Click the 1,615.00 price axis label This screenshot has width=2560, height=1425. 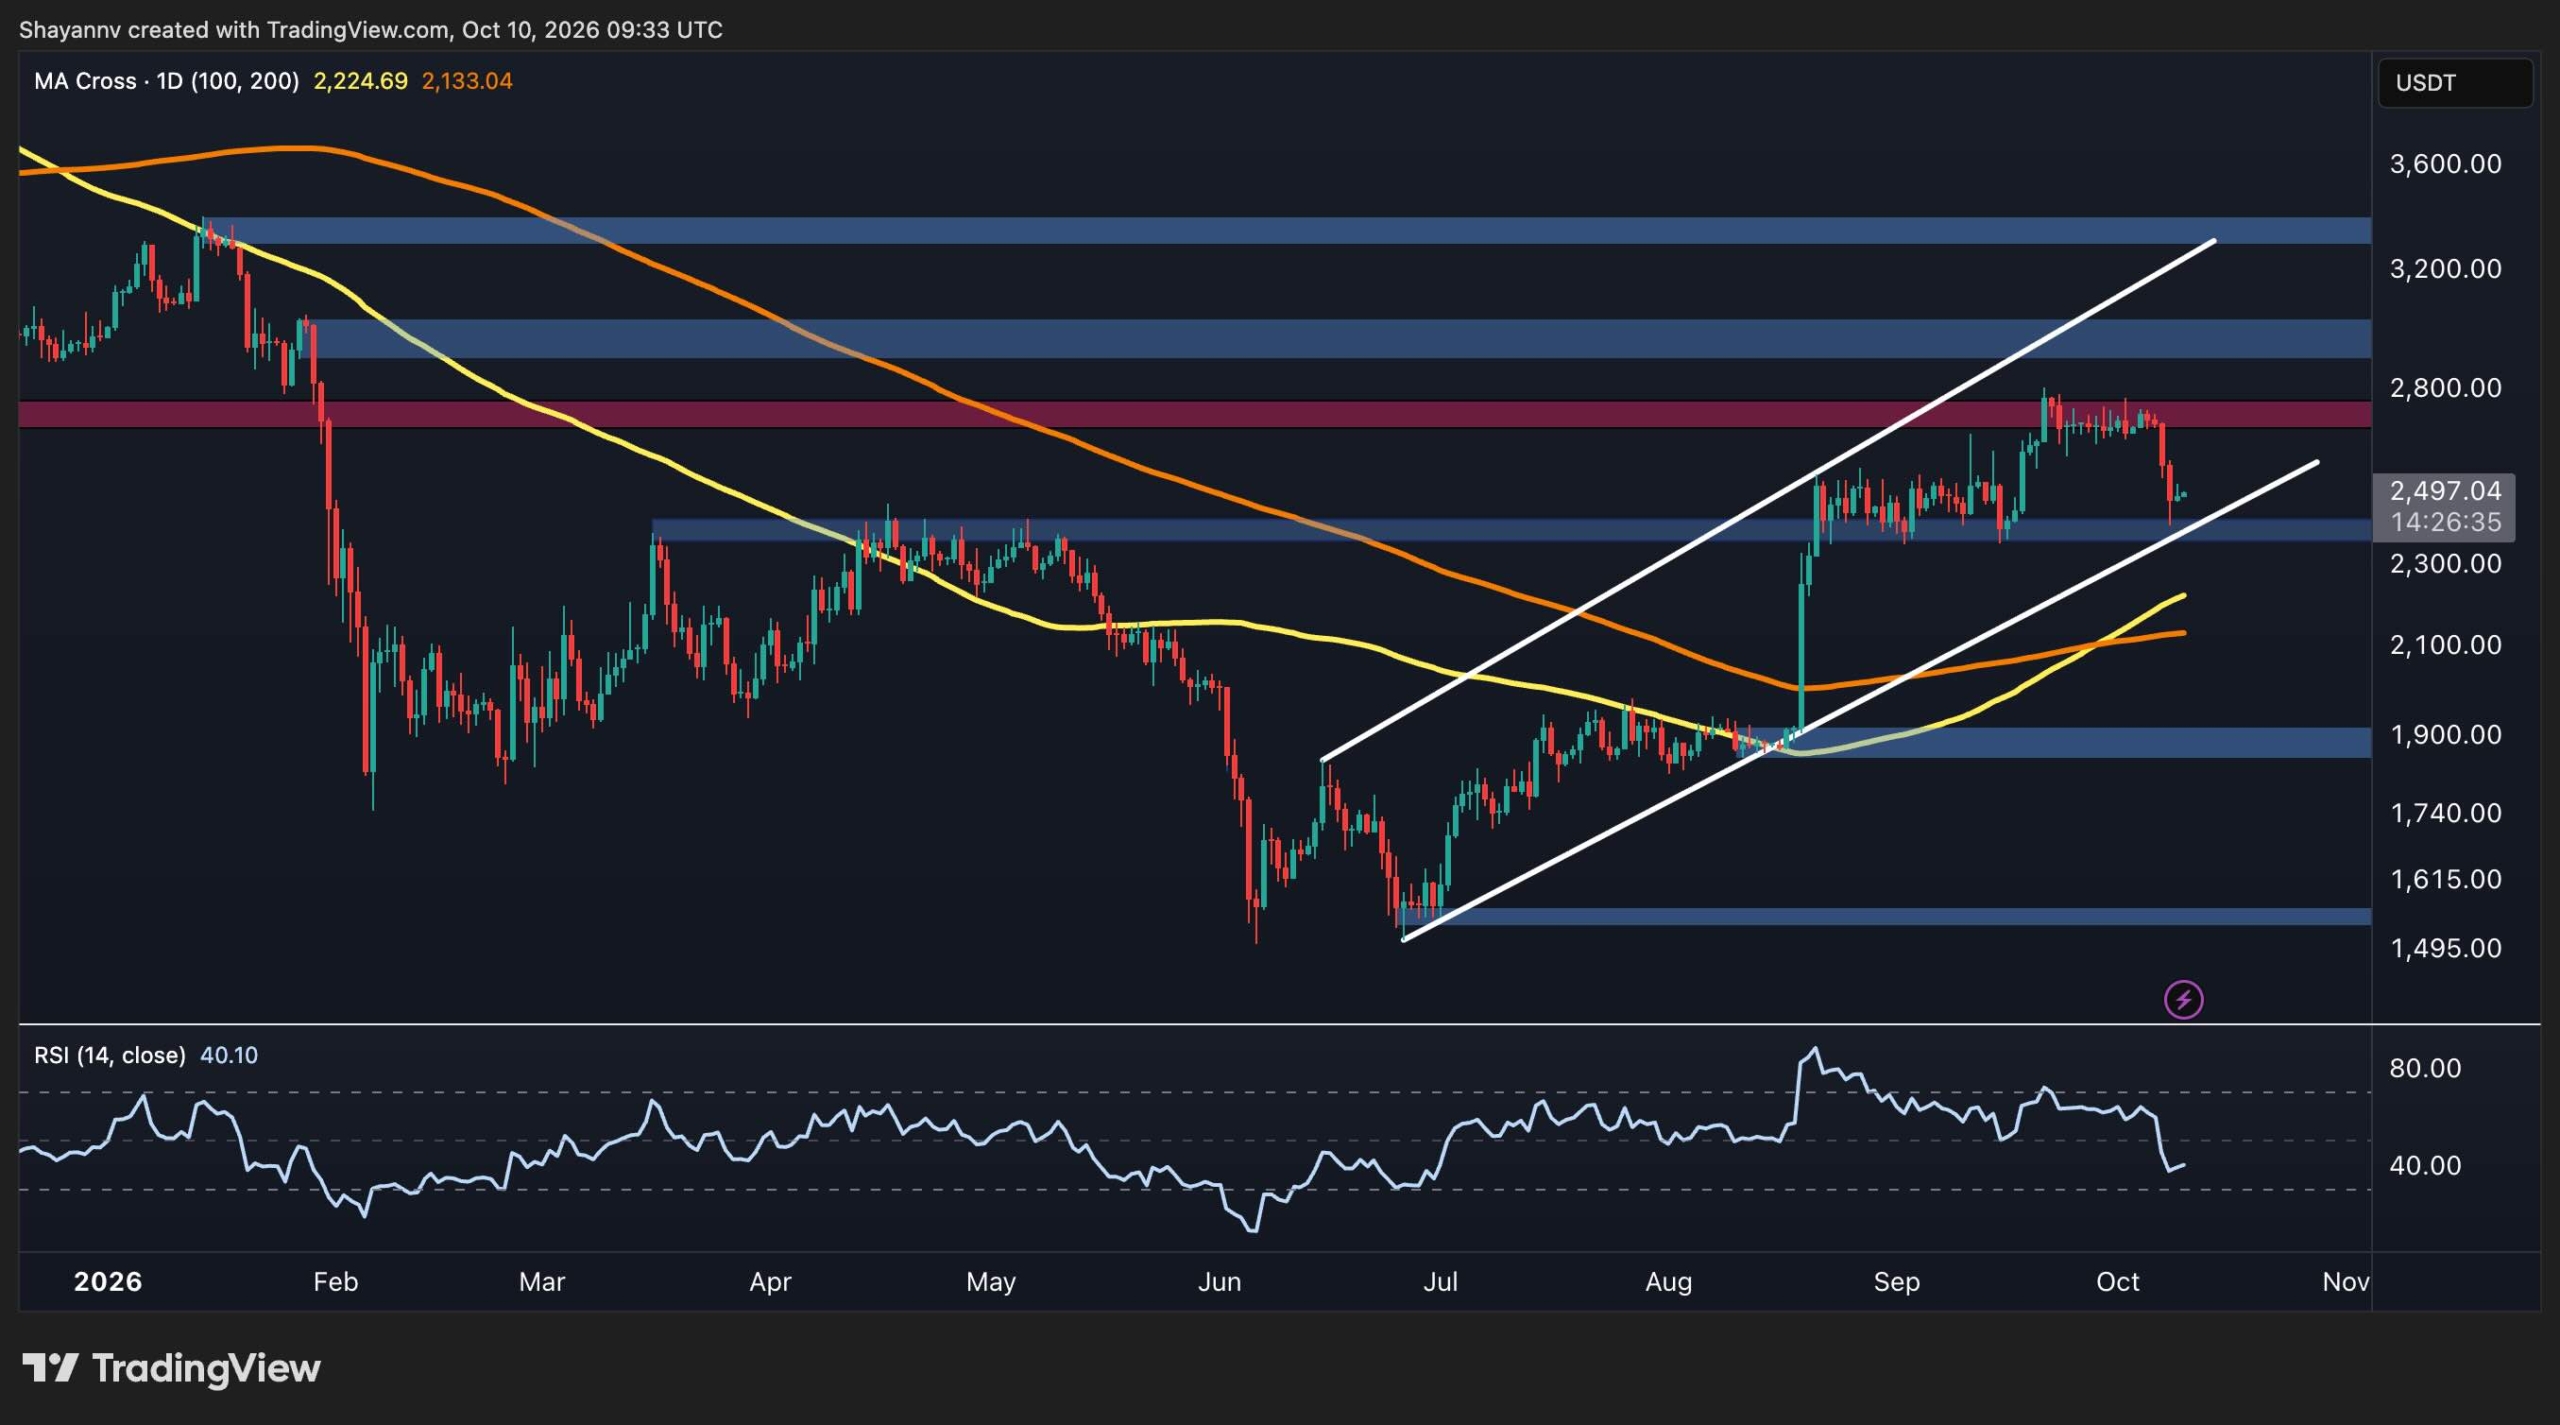(2445, 880)
